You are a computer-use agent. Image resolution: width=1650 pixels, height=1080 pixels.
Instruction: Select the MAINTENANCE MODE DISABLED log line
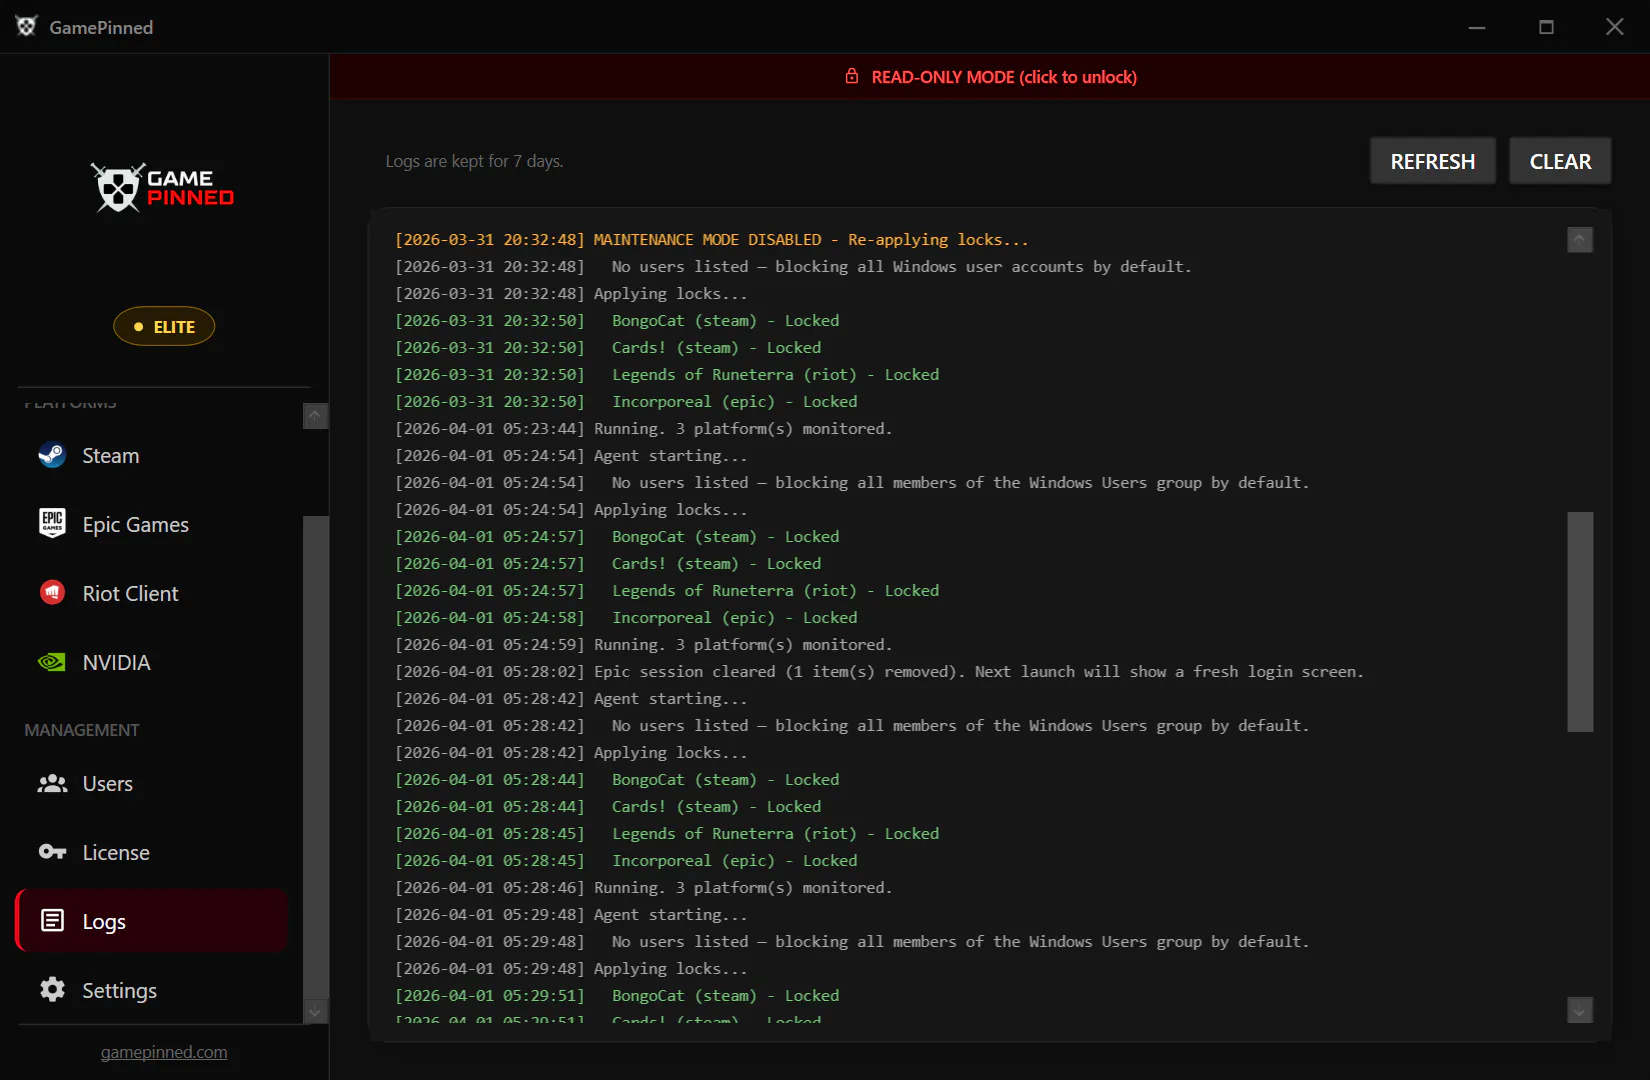(x=711, y=239)
